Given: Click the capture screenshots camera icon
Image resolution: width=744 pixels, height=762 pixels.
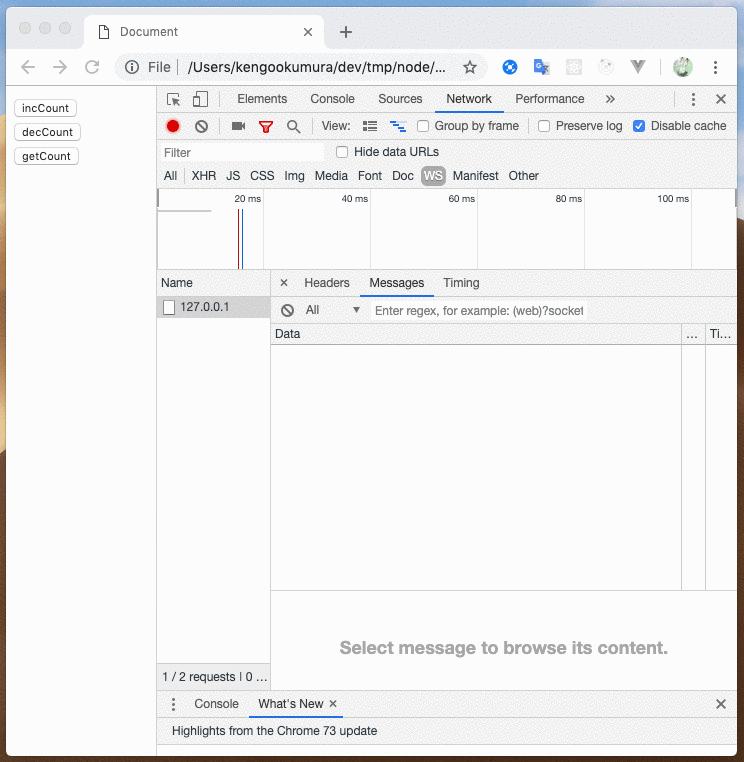Looking at the screenshot, I should (x=238, y=126).
